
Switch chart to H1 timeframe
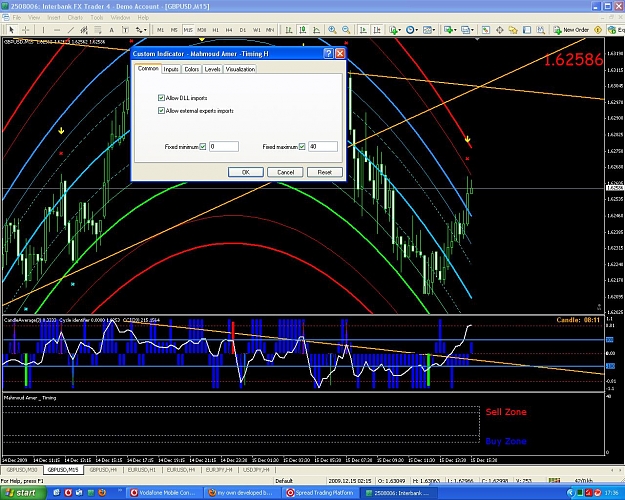[x=216, y=30]
